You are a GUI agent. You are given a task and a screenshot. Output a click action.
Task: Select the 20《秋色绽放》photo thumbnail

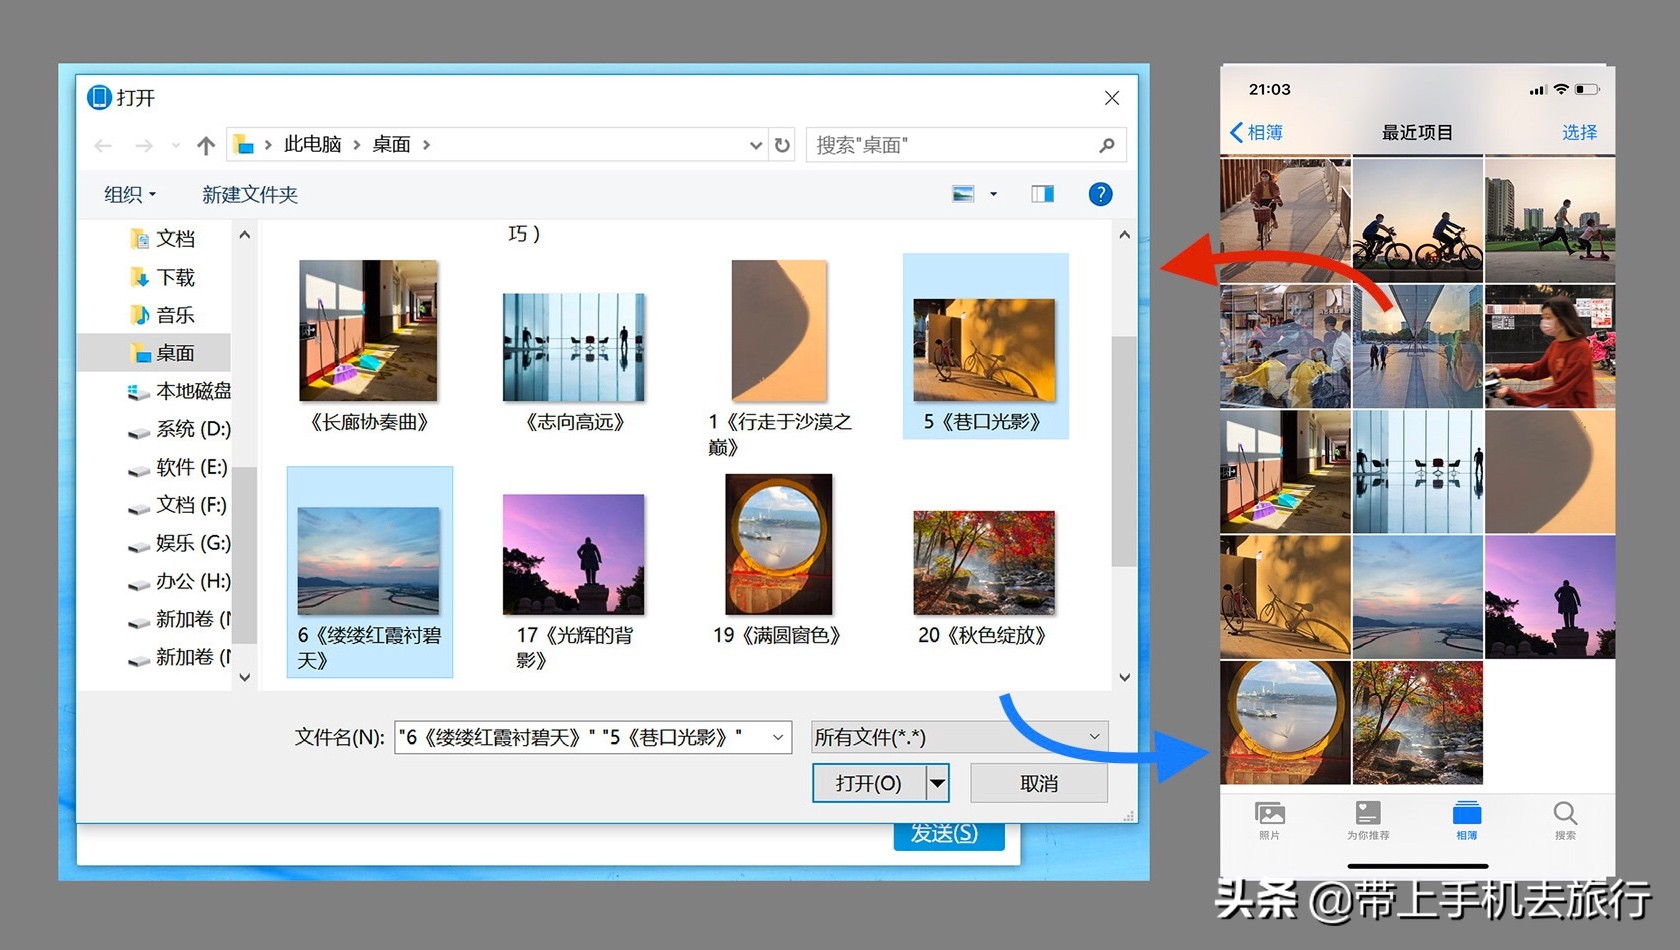click(x=983, y=561)
